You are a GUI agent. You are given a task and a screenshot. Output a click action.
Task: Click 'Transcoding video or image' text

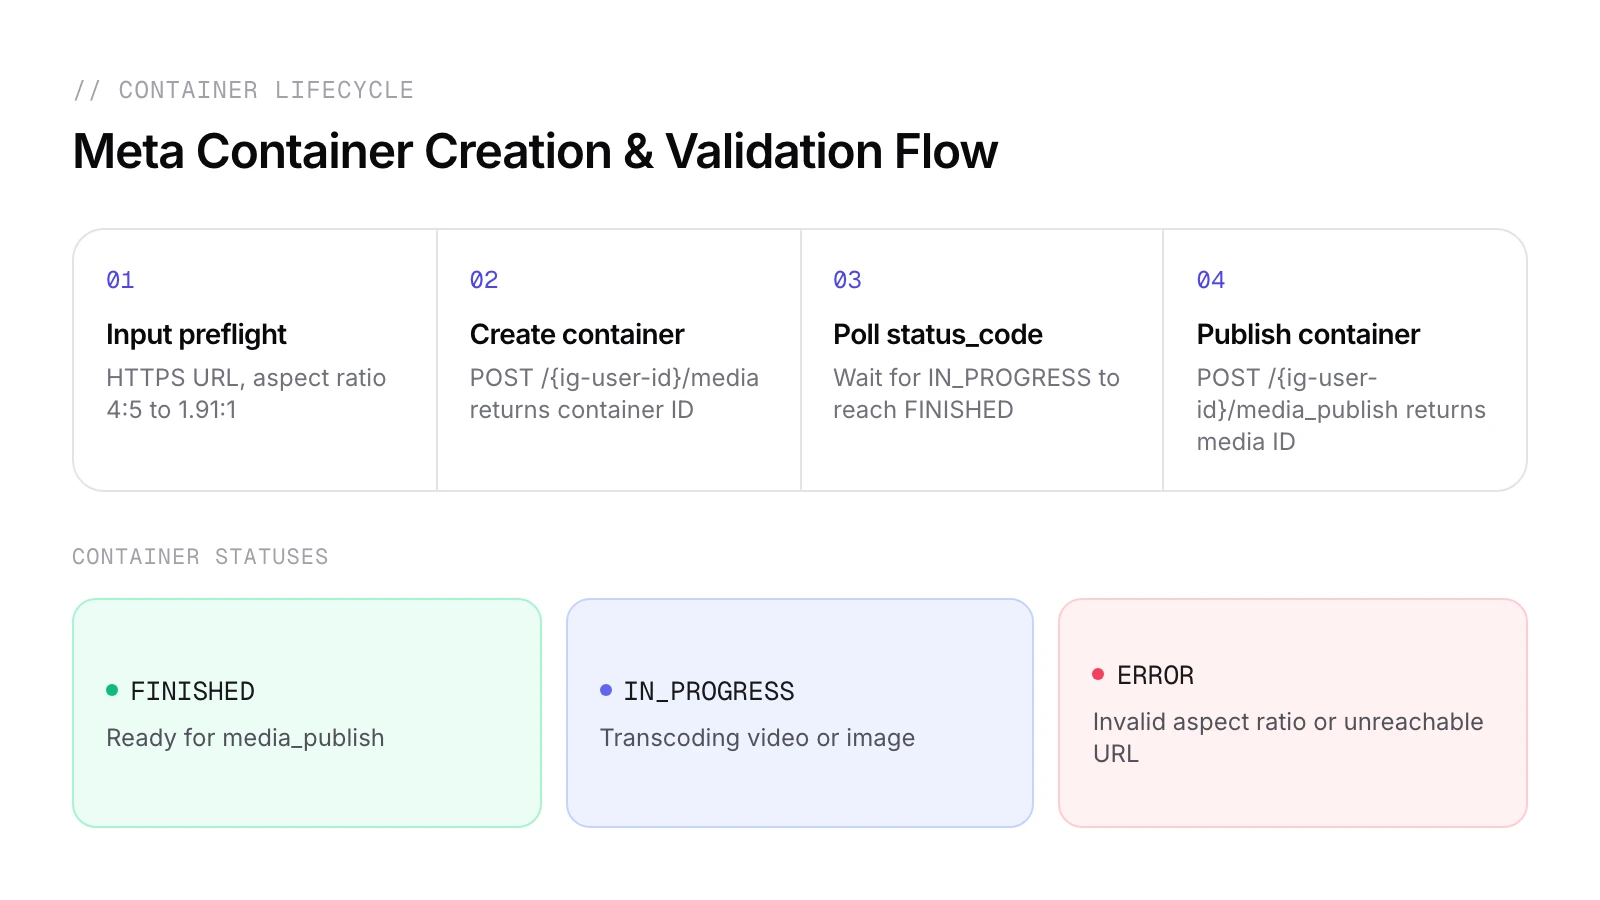pyautogui.click(x=757, y=738)
